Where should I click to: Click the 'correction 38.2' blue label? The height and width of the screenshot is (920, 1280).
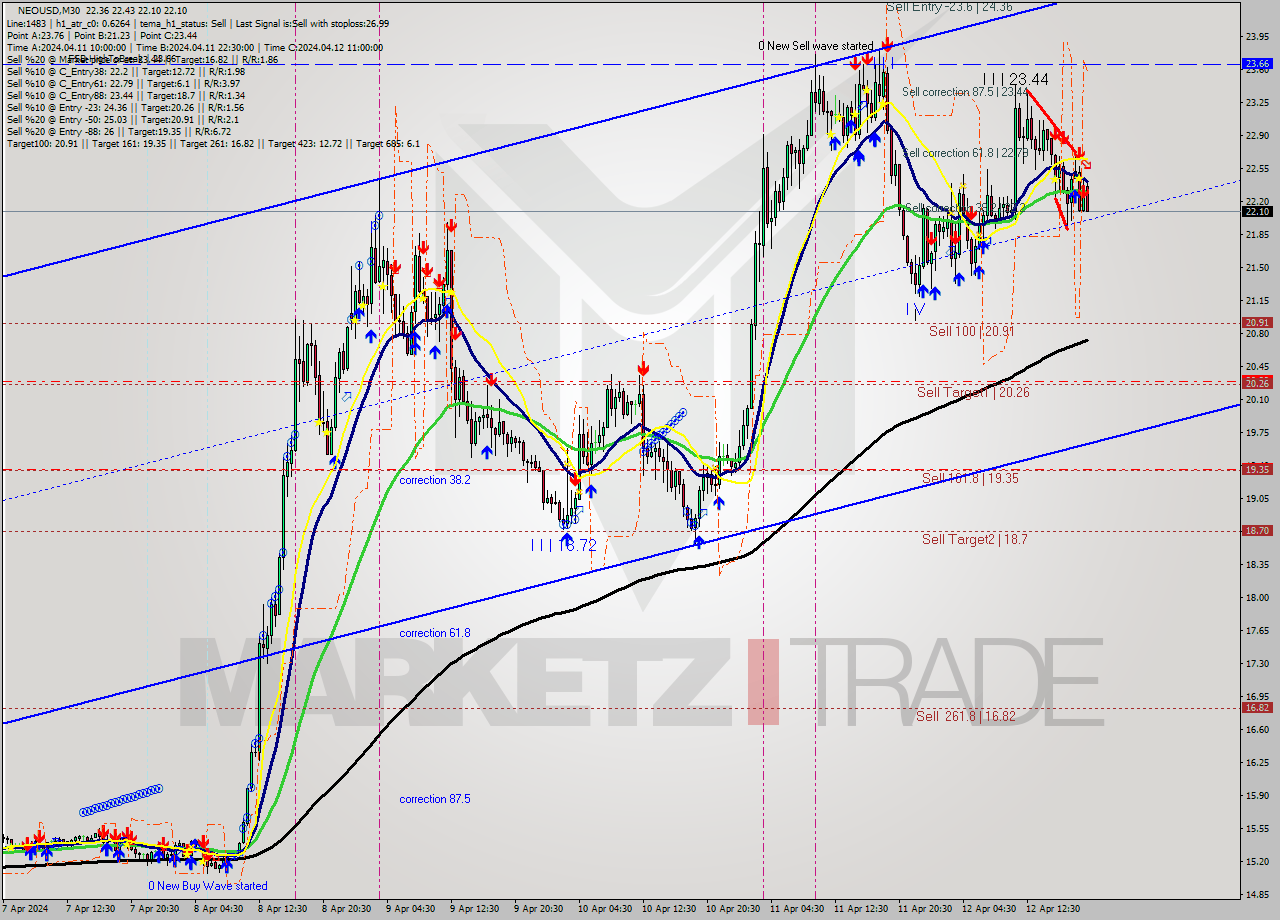click(x=435, y=480)
